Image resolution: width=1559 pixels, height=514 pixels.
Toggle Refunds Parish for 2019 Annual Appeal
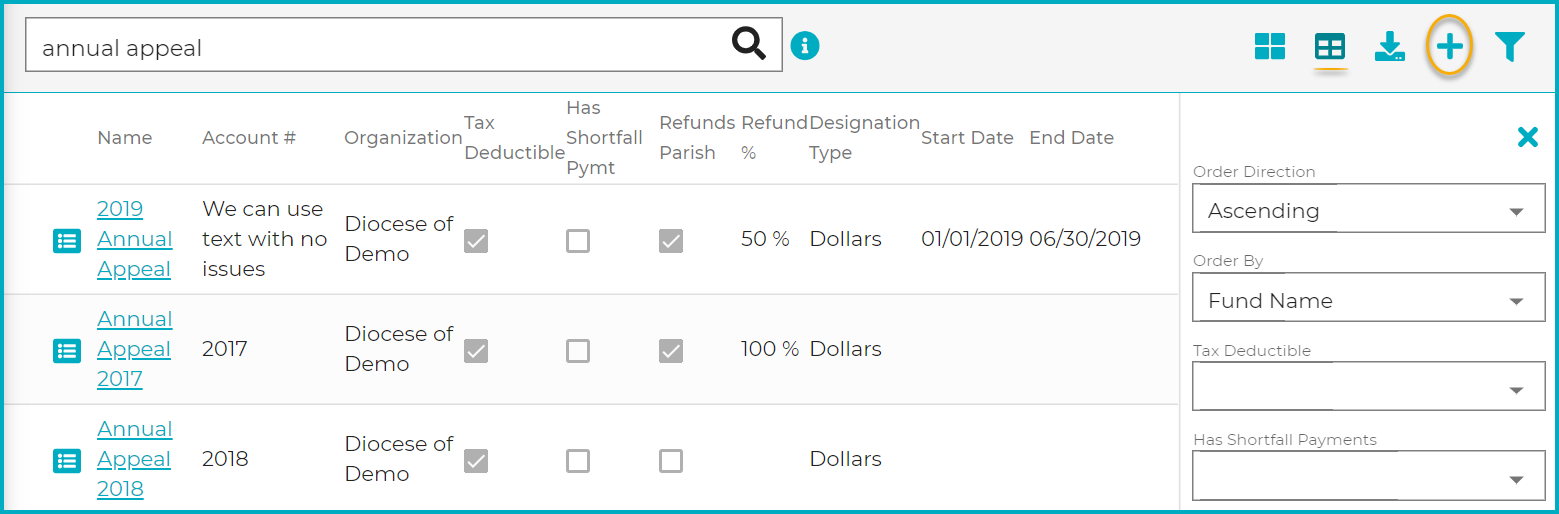671,240
